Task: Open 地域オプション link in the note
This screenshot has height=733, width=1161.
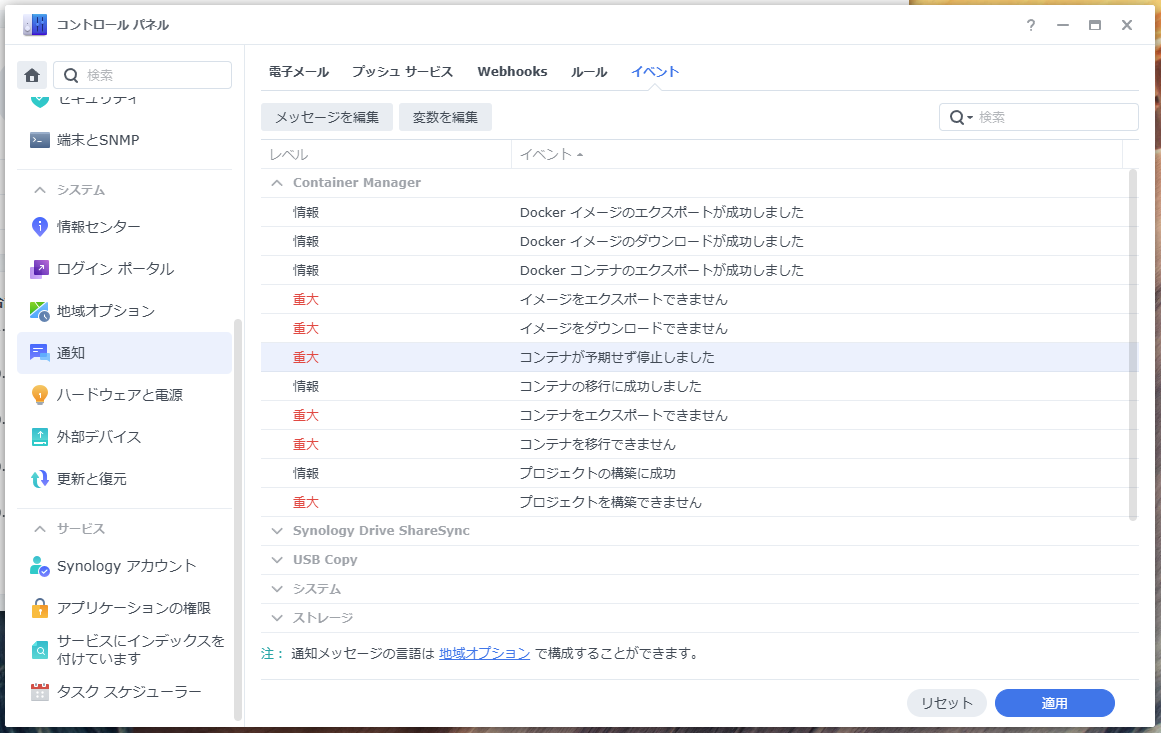Action: pyautogui.click(x=484, y=654)
